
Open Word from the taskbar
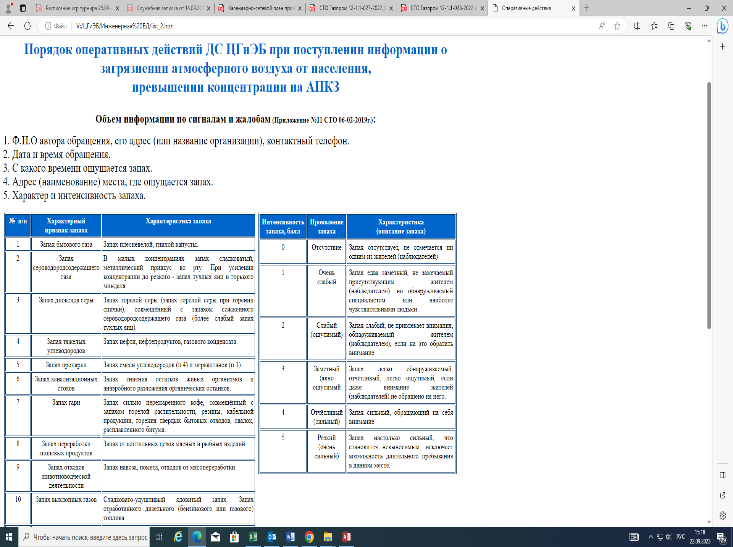click(290, 537)
